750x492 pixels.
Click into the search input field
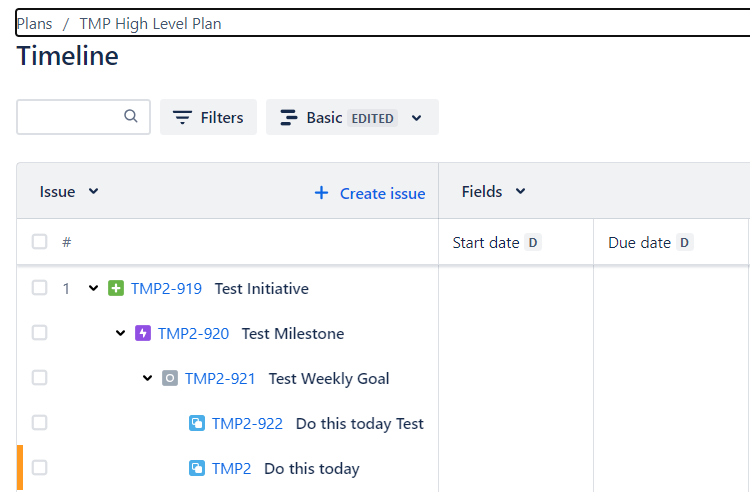tap(83, 117)
